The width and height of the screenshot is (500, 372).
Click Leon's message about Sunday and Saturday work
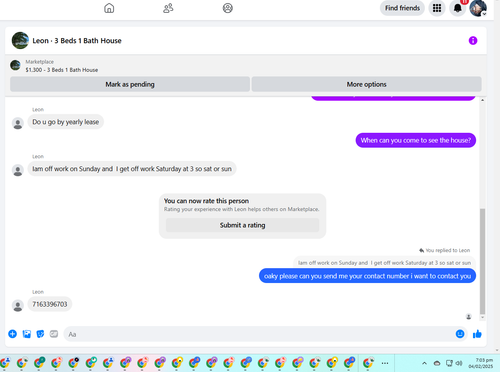(132, 169)
